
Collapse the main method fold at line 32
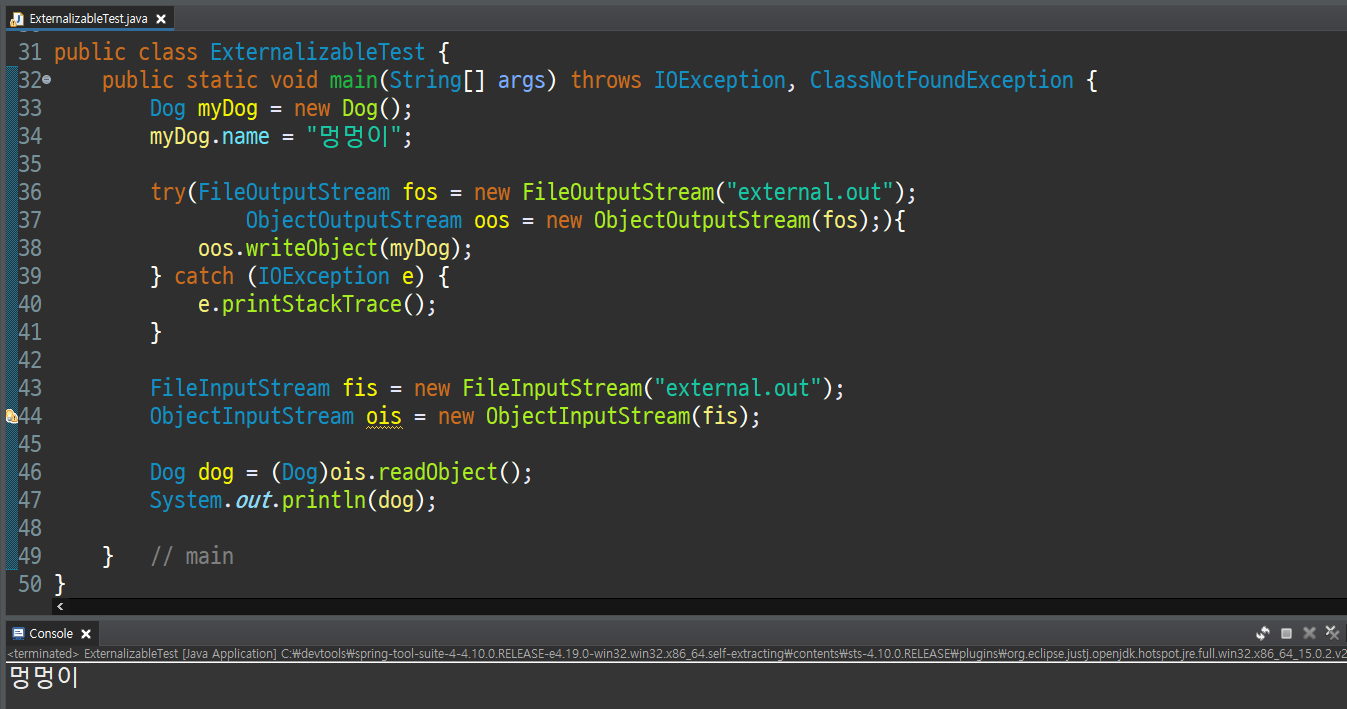[x=46, y=80]
